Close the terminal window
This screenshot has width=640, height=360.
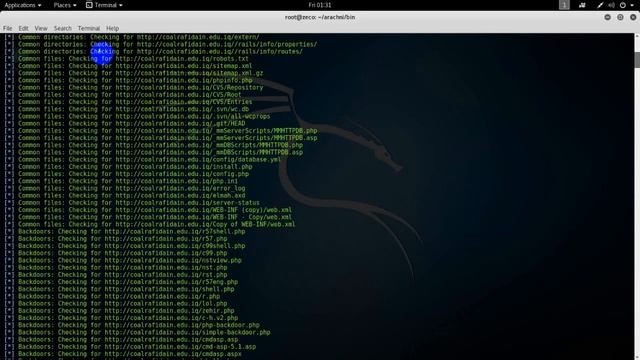pos(633,17)
